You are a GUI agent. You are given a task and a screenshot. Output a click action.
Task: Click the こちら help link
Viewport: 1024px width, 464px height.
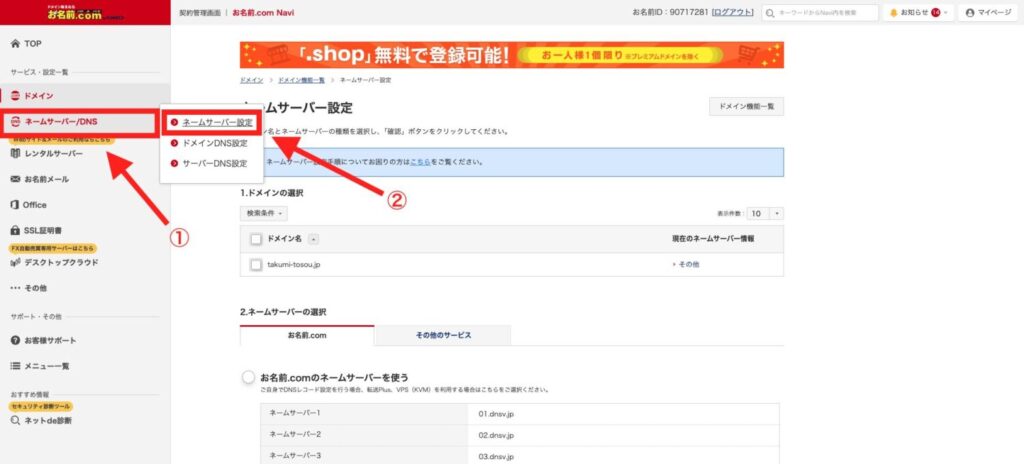pyautogui.click(x=421, y=161)
